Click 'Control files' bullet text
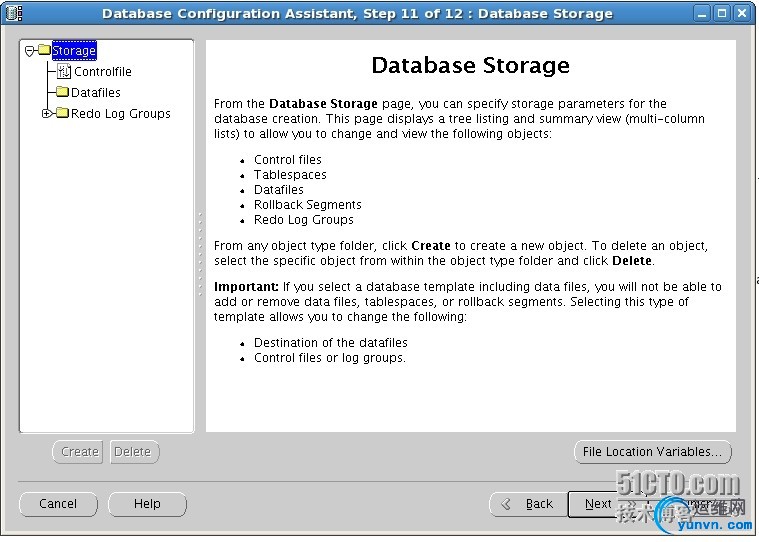The image size is (759, 542). point(288,160)
